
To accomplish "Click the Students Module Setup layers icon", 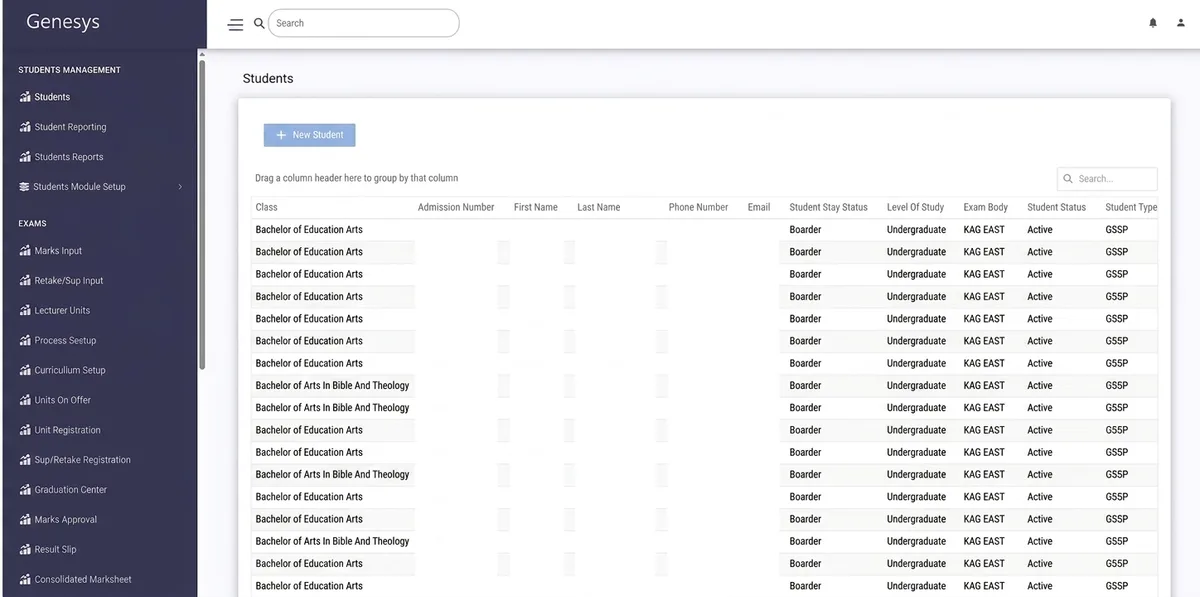I will tap(25, 187).
